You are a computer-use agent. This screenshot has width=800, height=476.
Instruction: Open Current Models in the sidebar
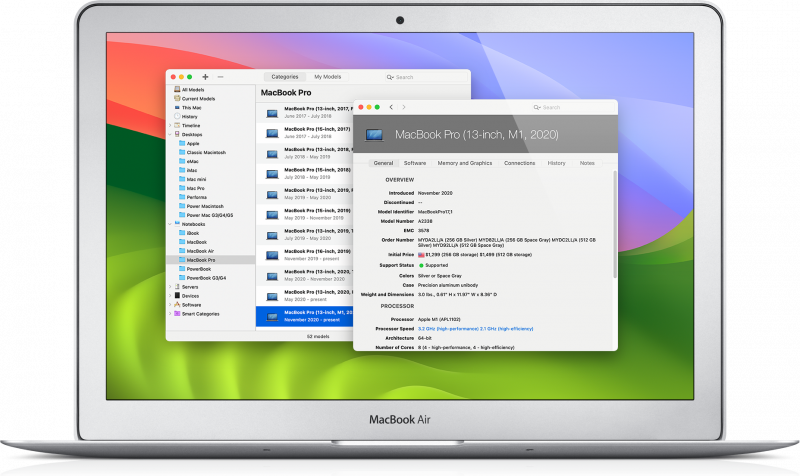[198, 98]
